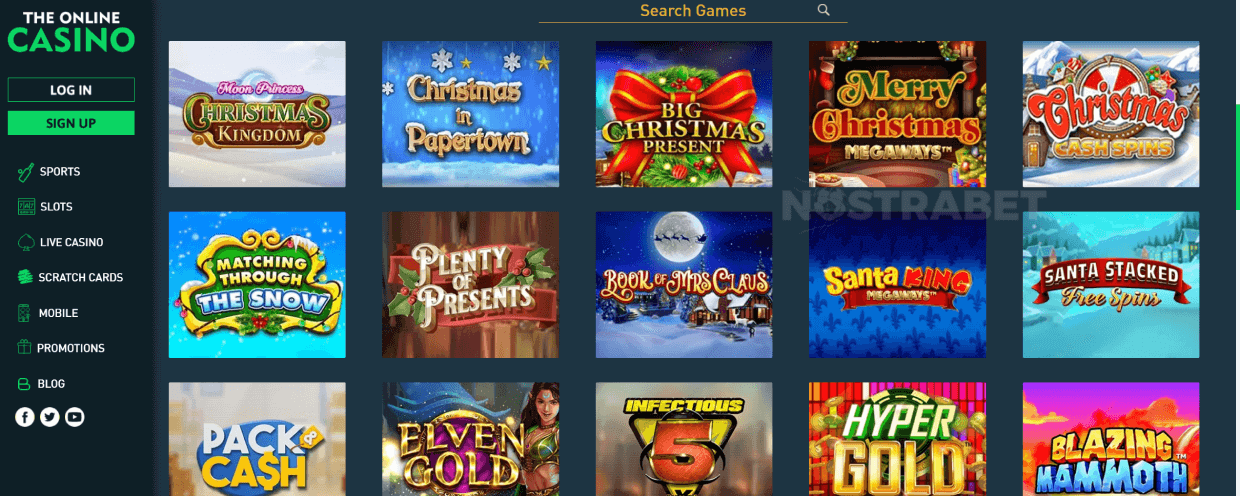Screen dimensions: 1240x496
Task: Focus the Search Games field
Action: coord(693,11)
